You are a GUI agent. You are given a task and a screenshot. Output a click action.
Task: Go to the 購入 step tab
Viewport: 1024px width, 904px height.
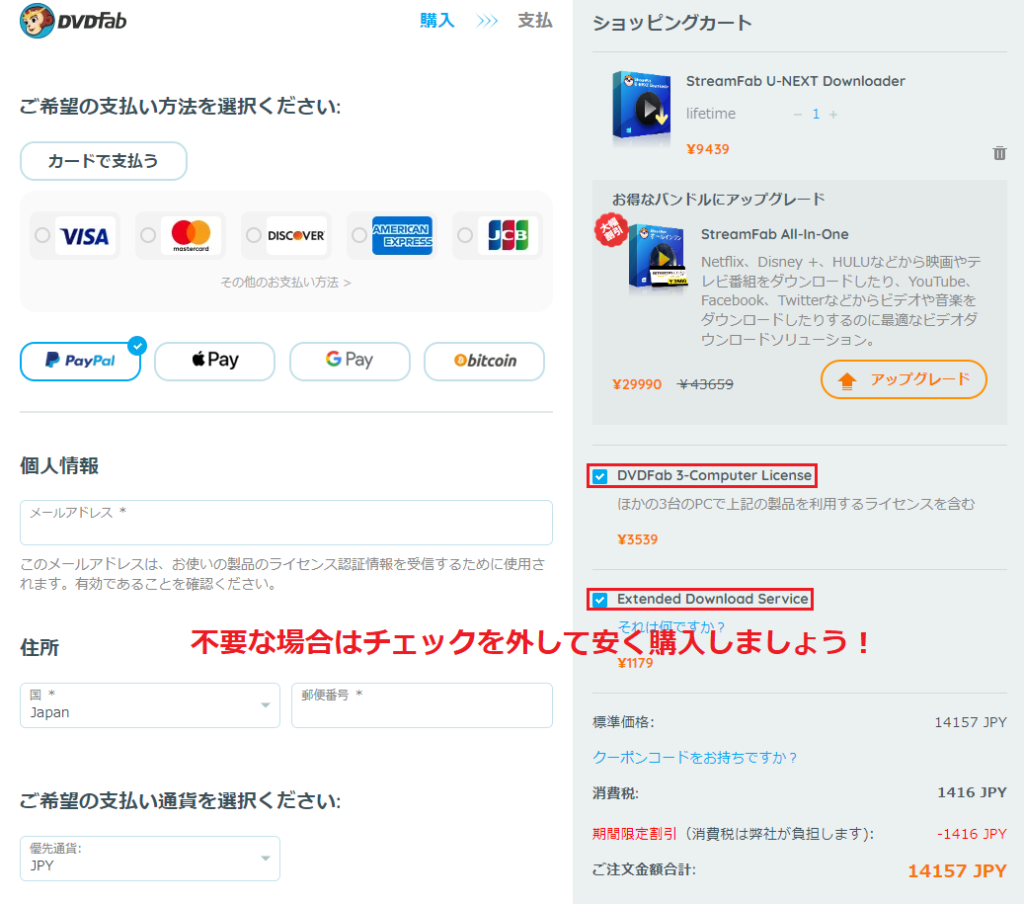[x=437, y=21]
